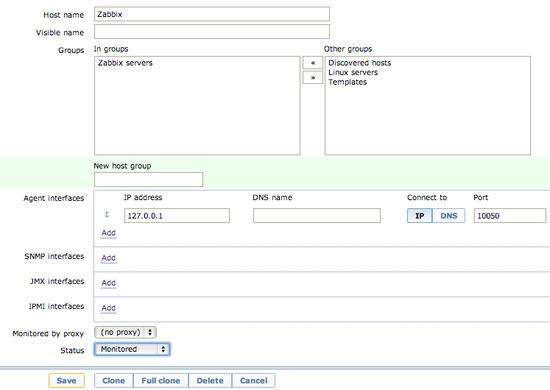The image size is (550, 390).
Task: Open the Status dropdown showing Monitored
Action: (132, 349)
